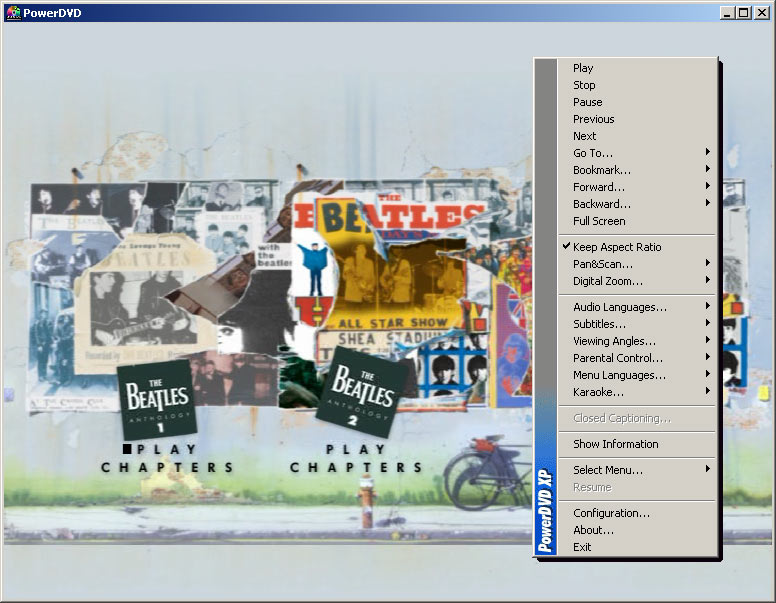
Task: Minimize the PowerDVD window
Action: pos(727,13)
